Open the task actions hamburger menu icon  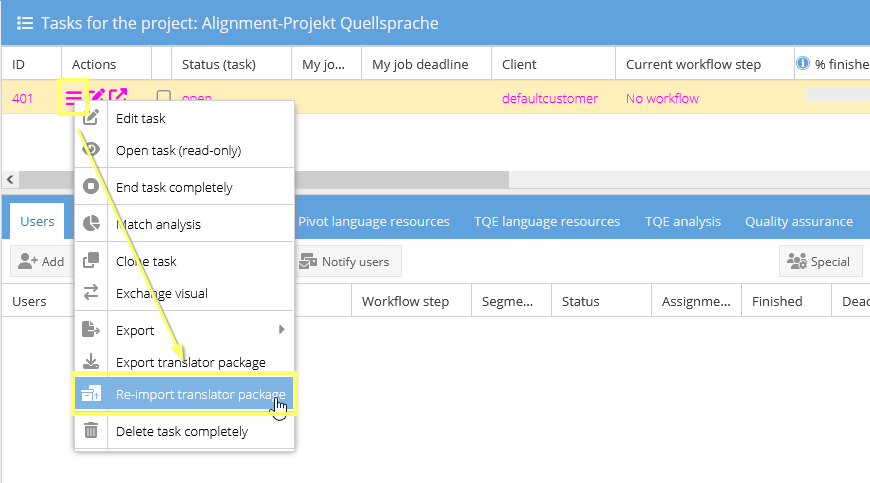point(74,97)
